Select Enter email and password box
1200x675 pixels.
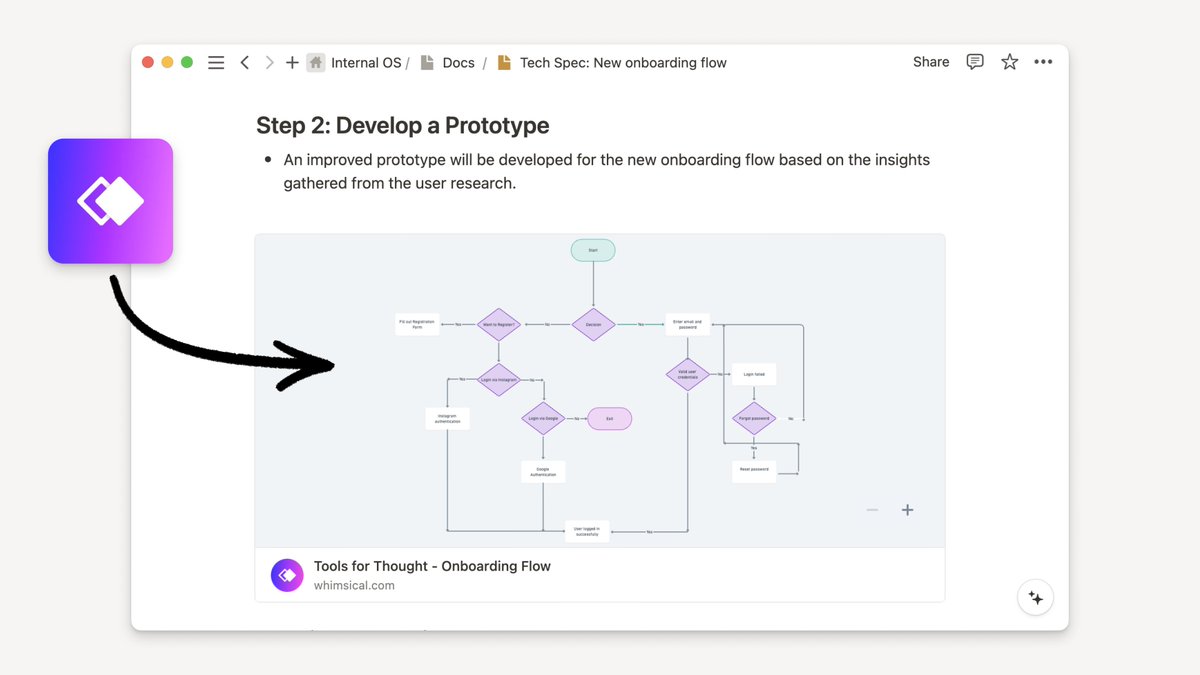click(688, 324)
